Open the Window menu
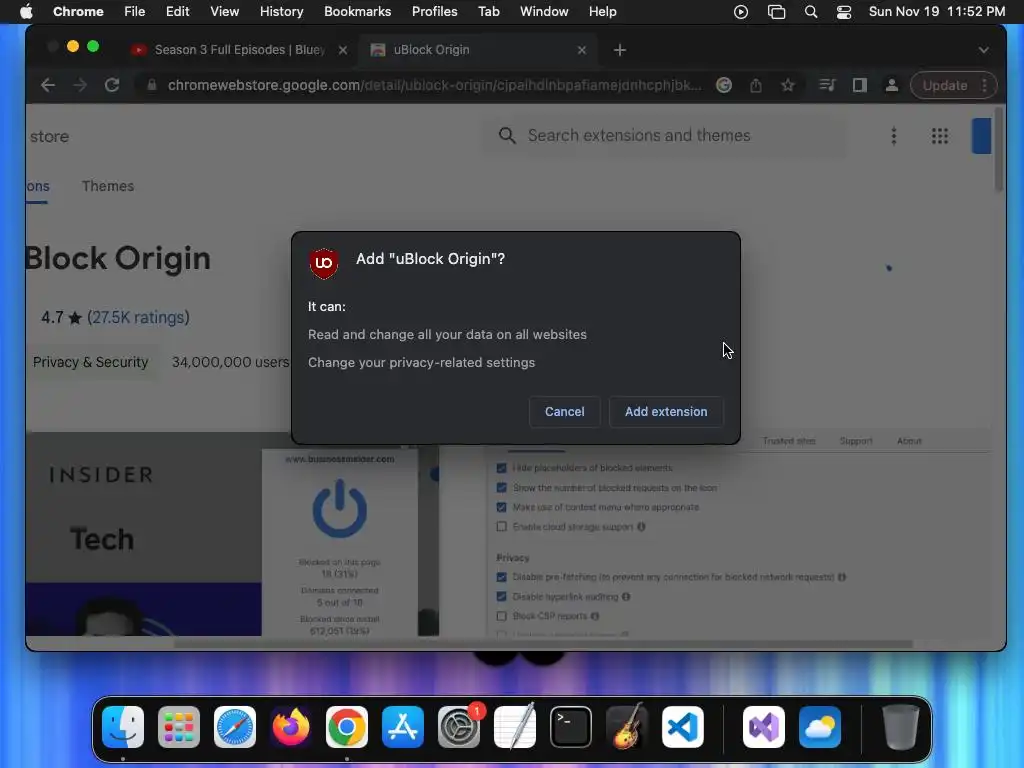The width and height of the screenshot is (1024, 768). pos(543,12)
